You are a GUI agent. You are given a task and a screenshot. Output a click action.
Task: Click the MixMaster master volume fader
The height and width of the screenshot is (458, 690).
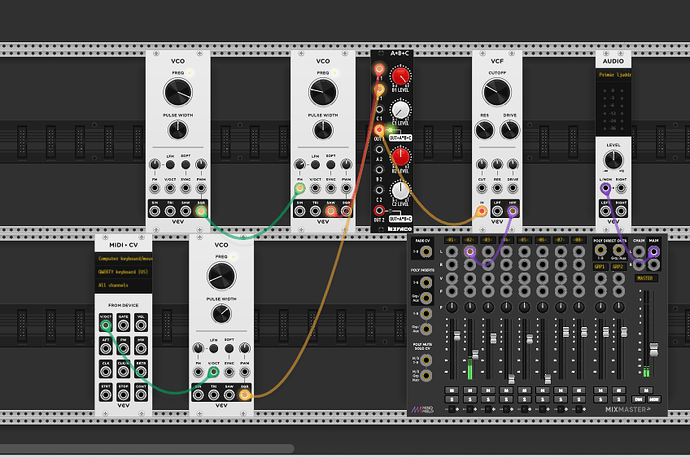(655, 350)
